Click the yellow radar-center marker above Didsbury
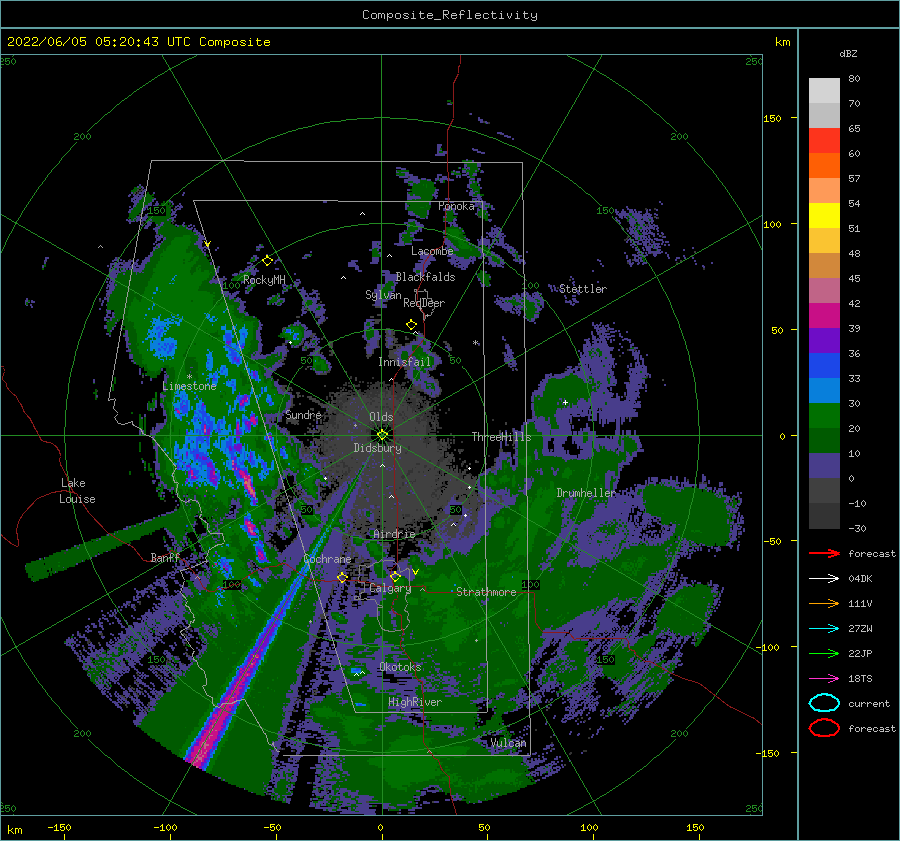This screenshot has height=841, width=900. 382,435
